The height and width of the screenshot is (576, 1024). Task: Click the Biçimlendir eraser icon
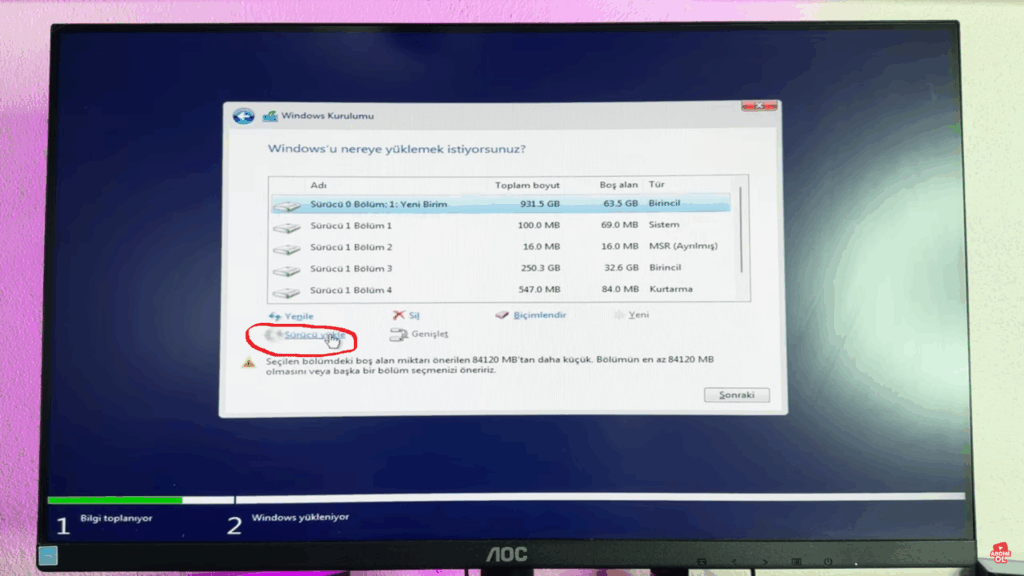(503, 315)
